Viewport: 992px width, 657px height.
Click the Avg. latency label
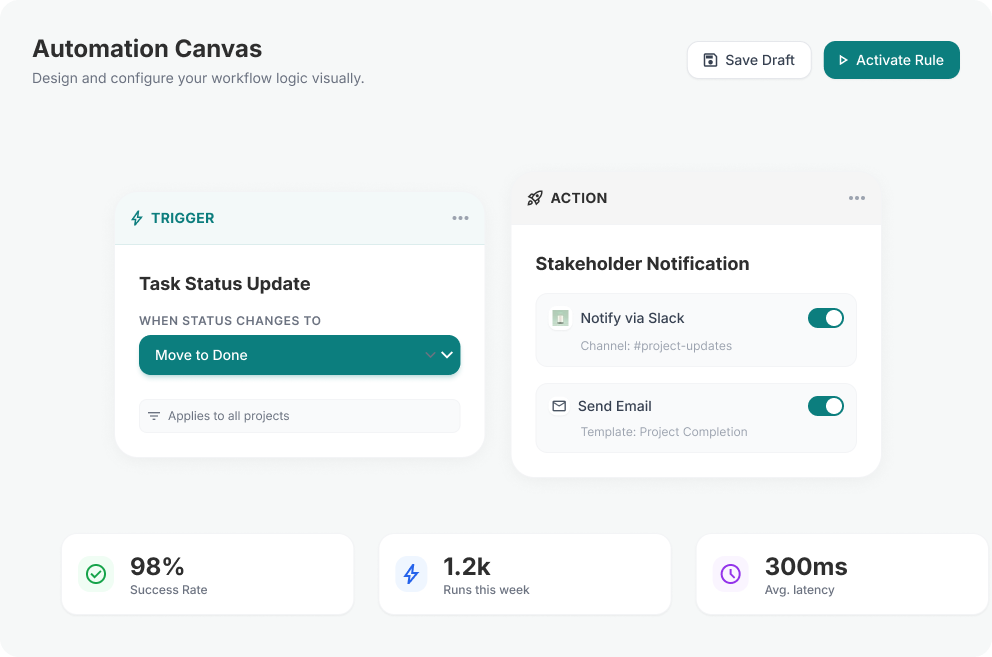click(x=799, y=590)
